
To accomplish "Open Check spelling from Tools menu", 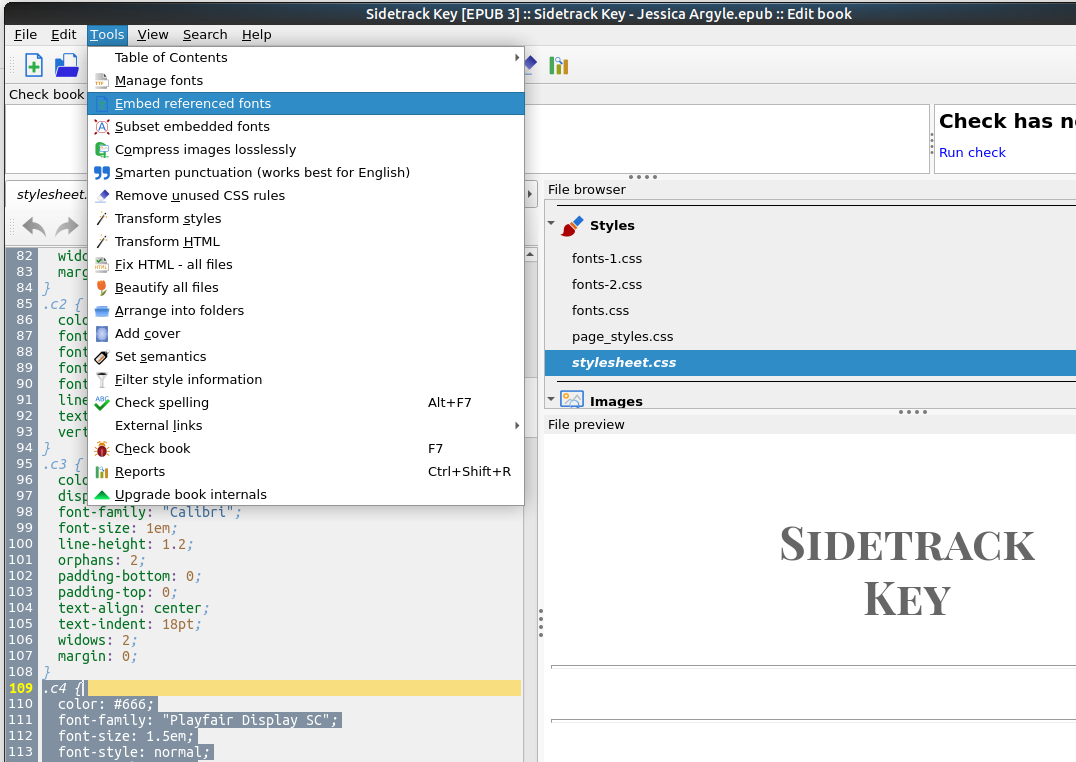I will (x=161, y=403).
